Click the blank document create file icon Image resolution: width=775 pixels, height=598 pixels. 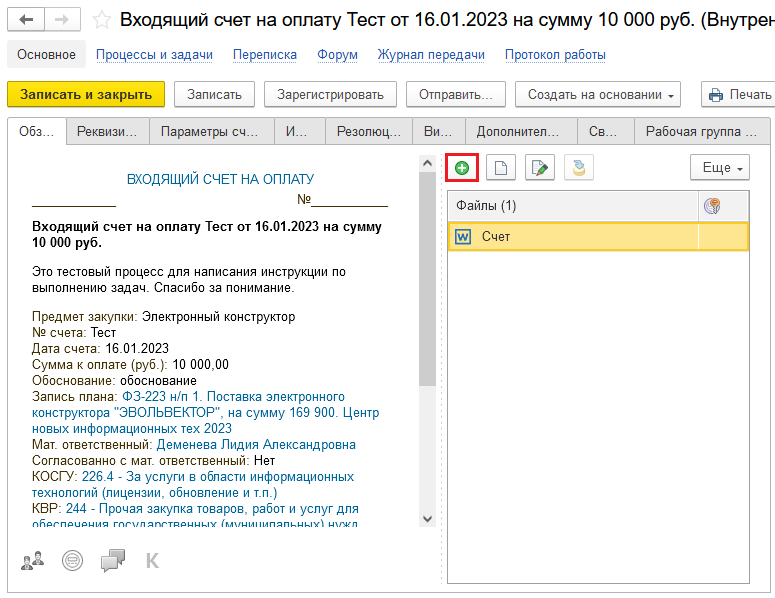(x=501, y=168)
